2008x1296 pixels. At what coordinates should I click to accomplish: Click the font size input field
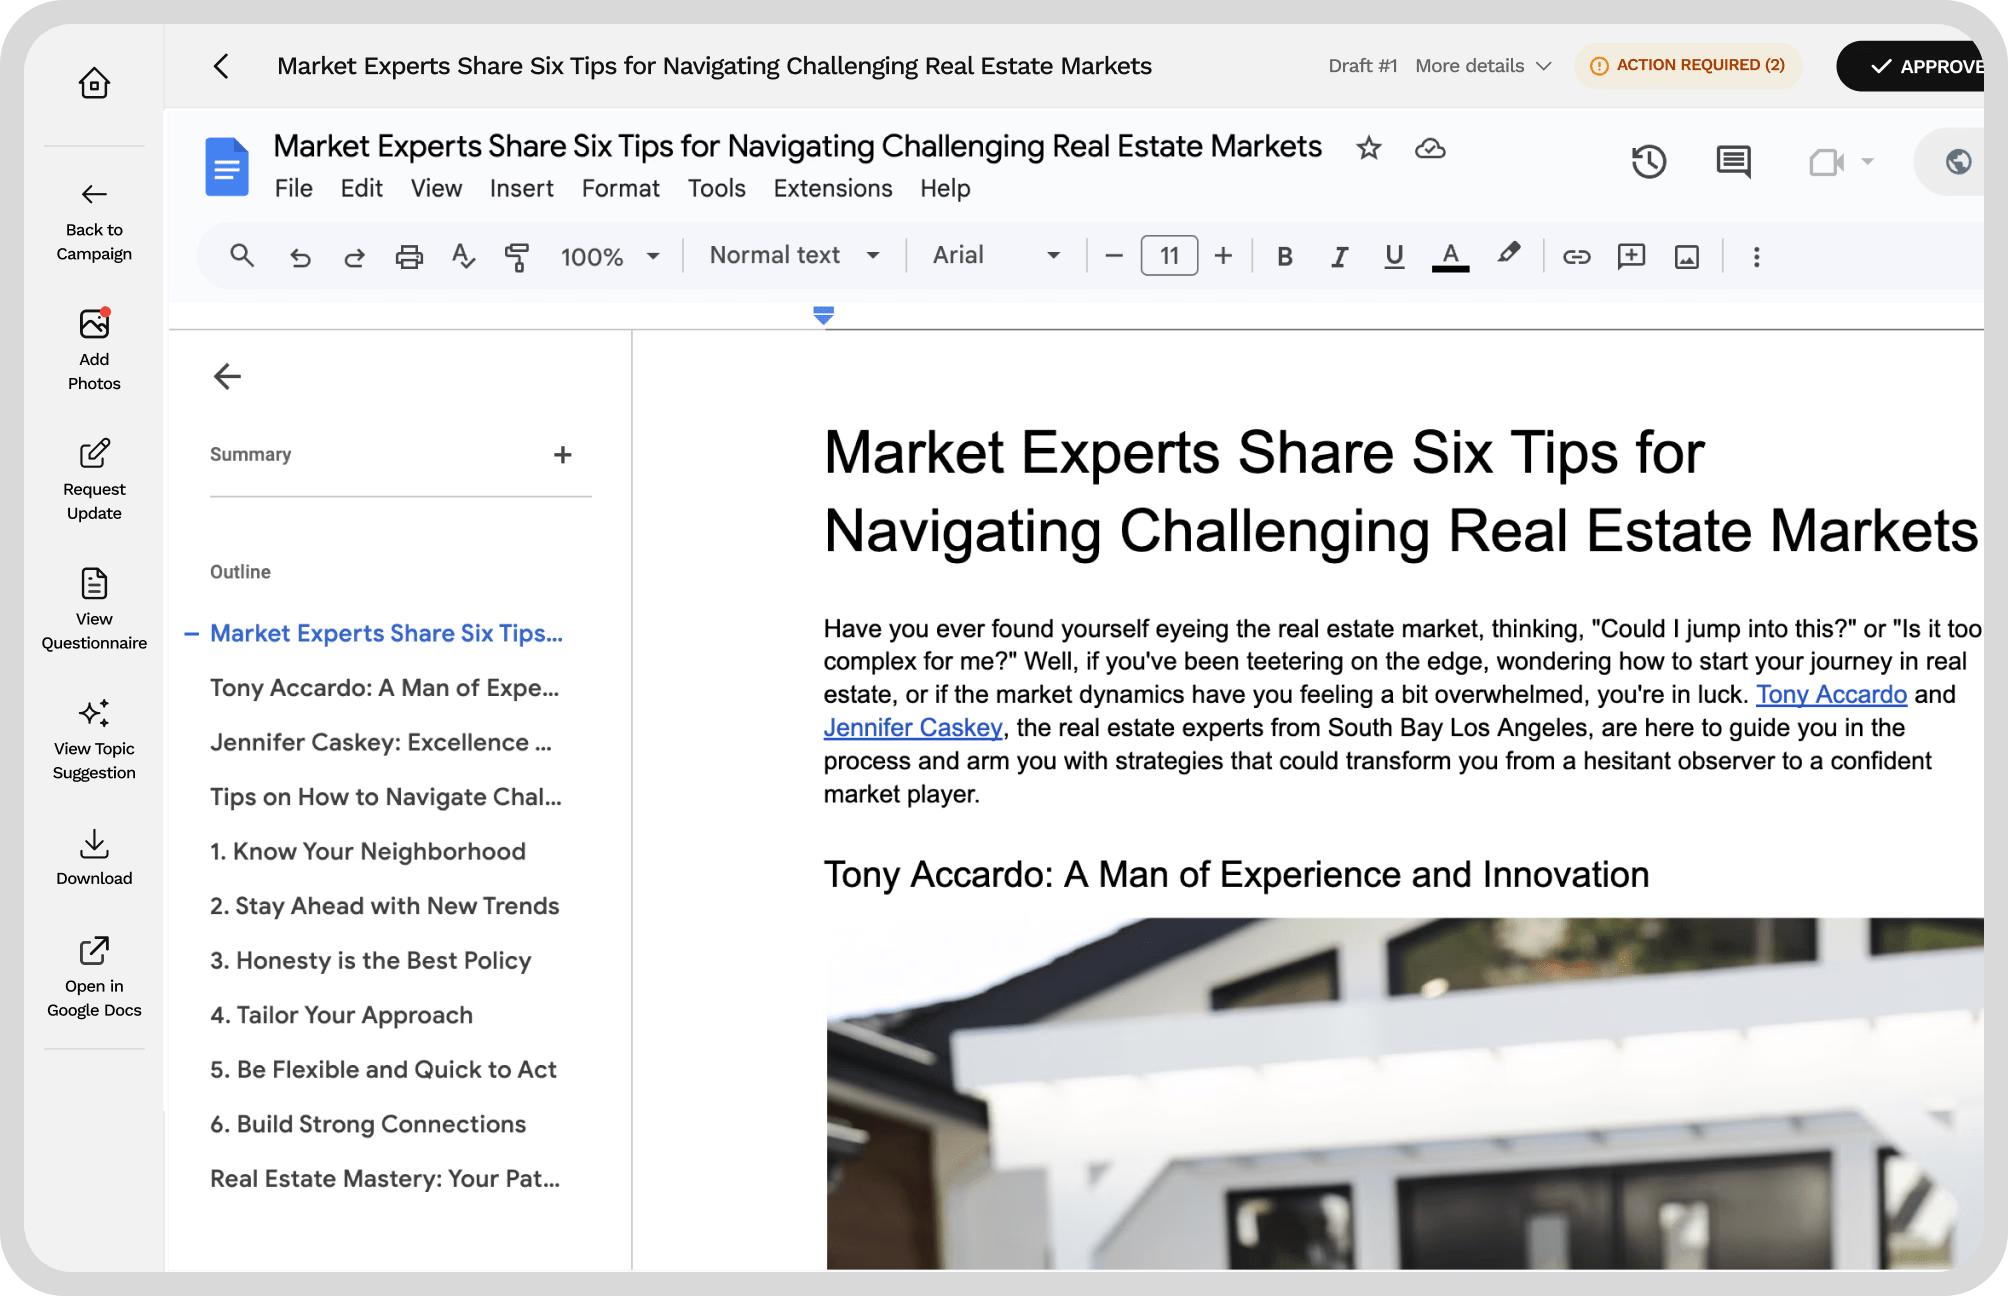(1168, 256)
